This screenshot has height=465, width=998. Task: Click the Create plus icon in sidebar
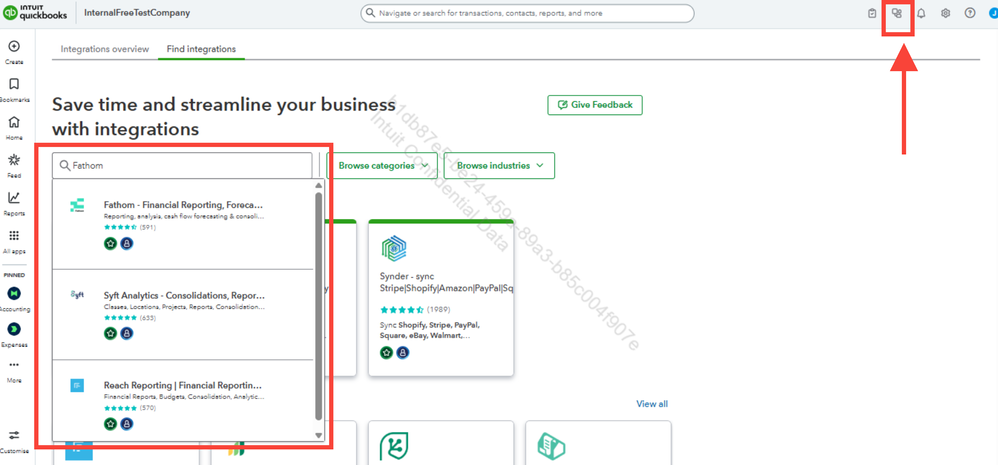coord(14,46)
